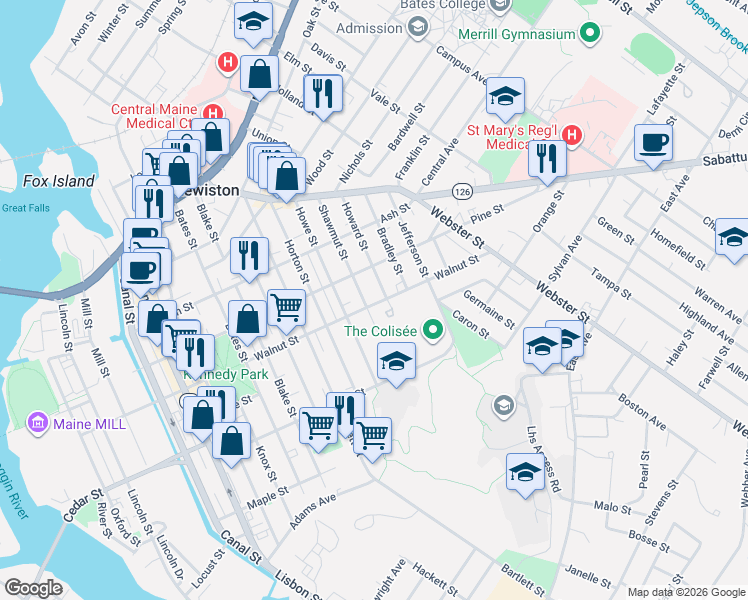Click the Fox Island label
Viewport: 748px width, 600px height.
59,181
